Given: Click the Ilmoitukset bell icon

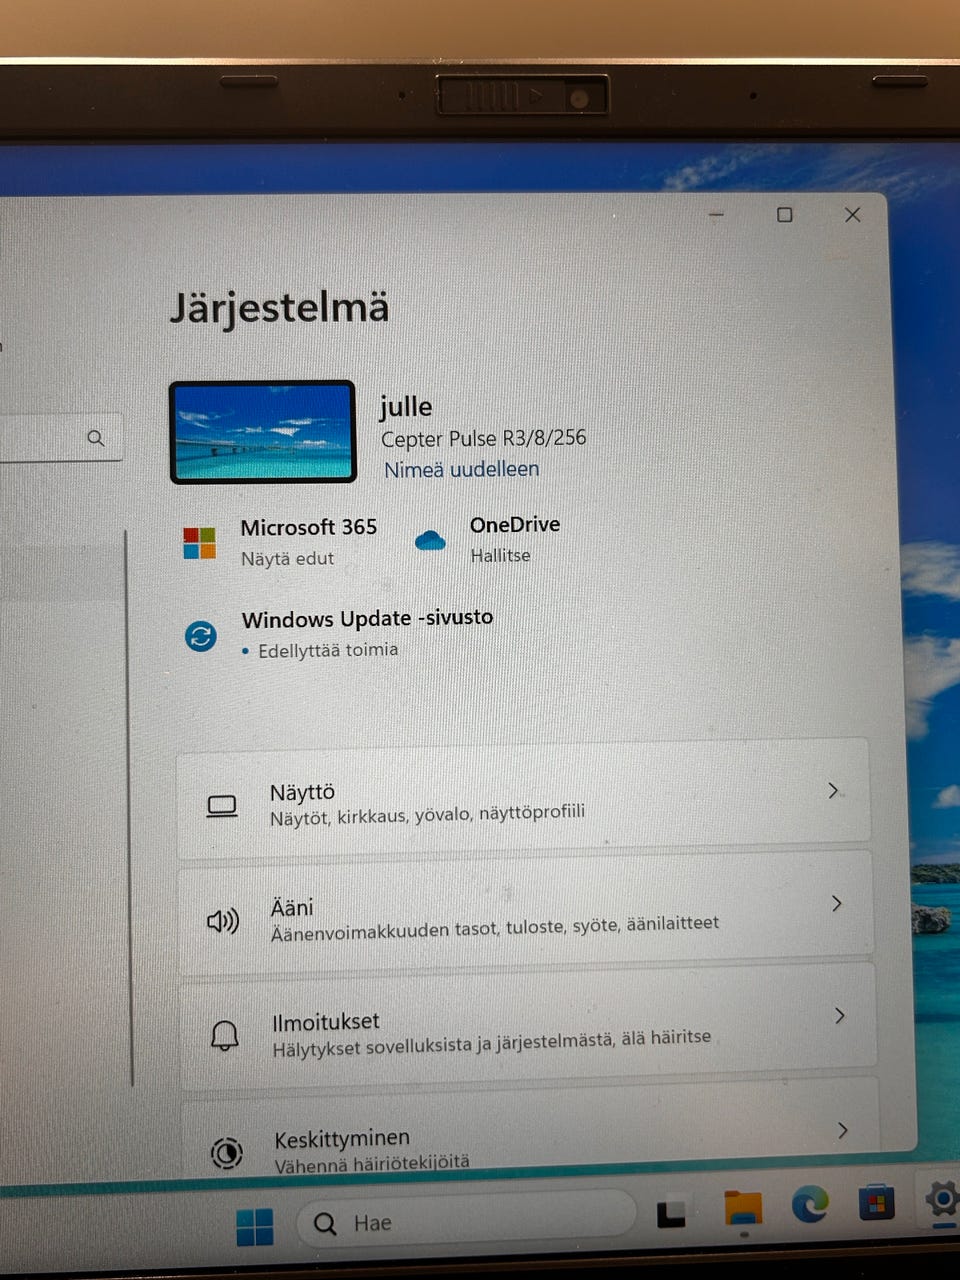Looking at the screenshot, I should pos(225,1035).
